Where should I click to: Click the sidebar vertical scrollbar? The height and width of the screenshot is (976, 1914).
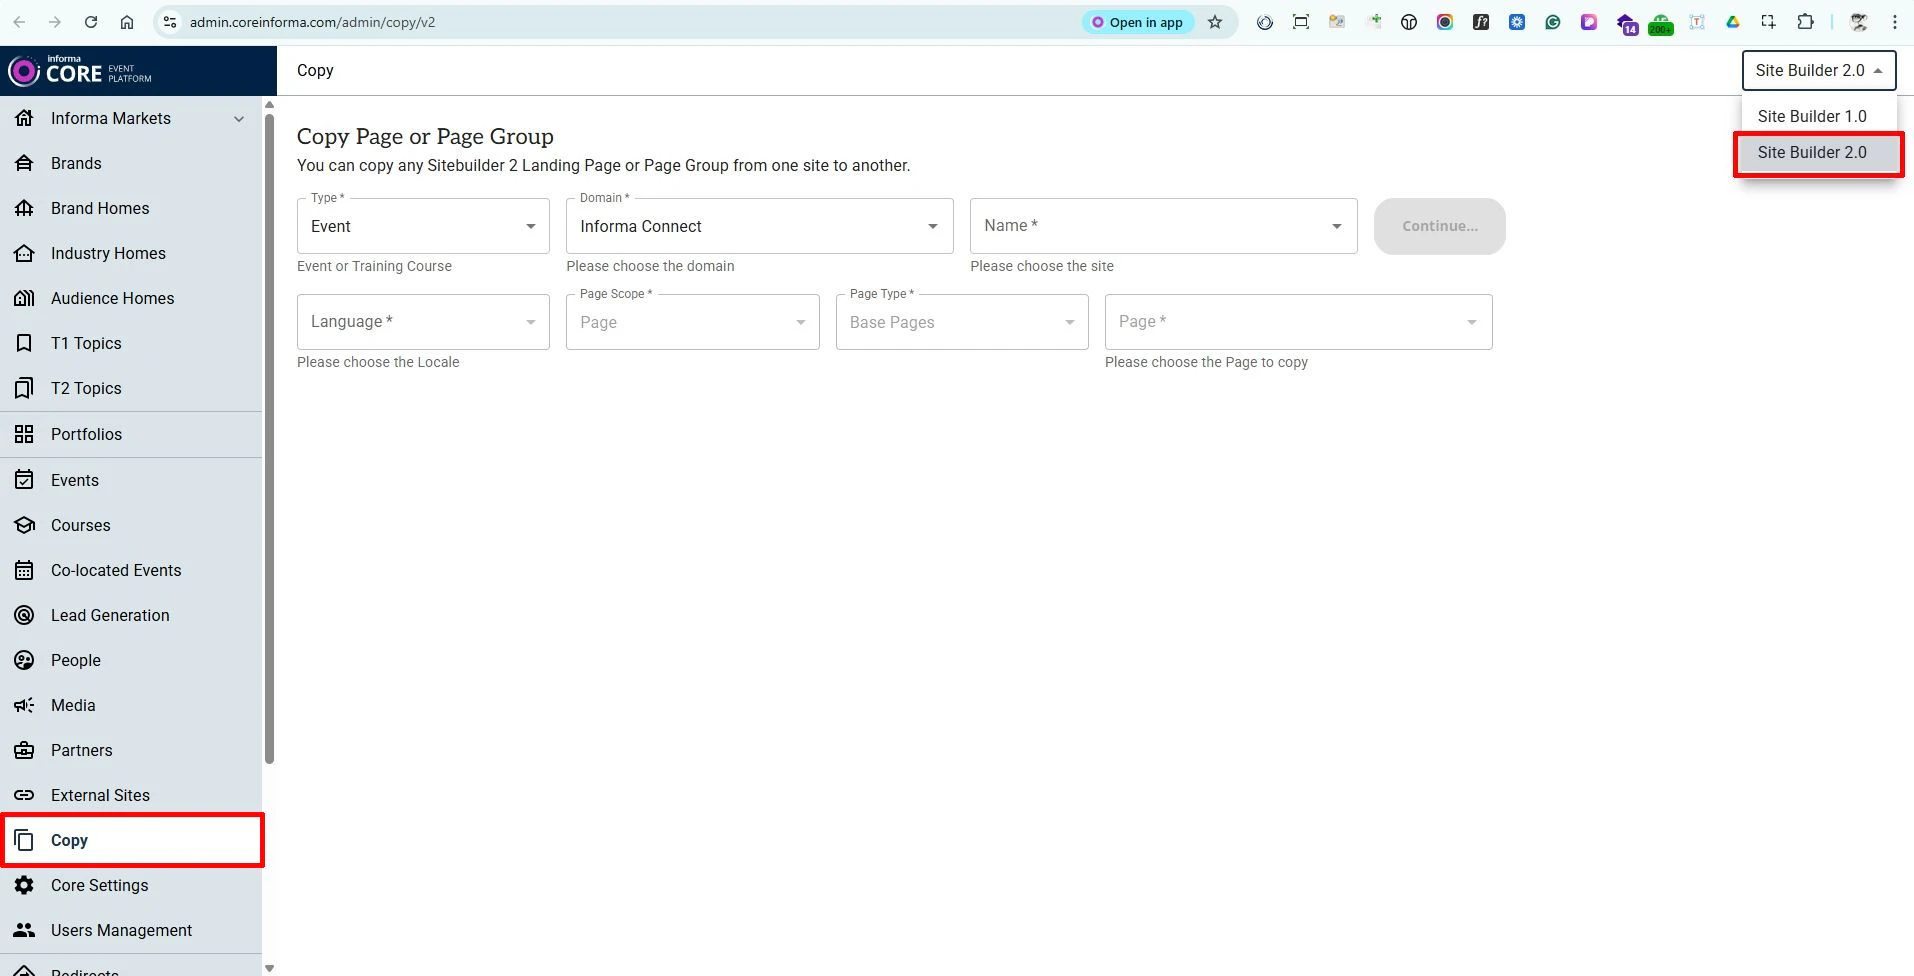tap(269, 440)
